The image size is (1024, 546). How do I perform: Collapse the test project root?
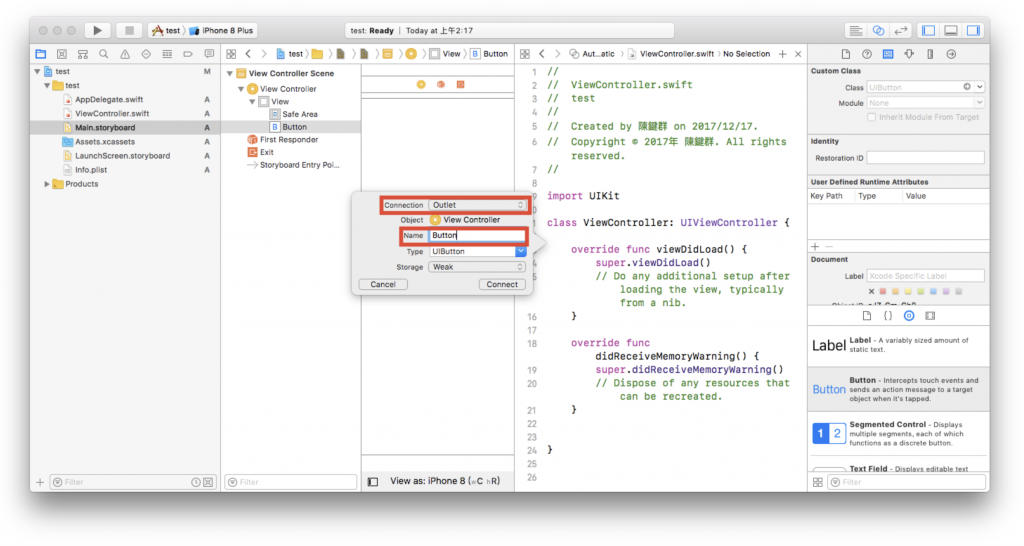(x=37, y=71)
